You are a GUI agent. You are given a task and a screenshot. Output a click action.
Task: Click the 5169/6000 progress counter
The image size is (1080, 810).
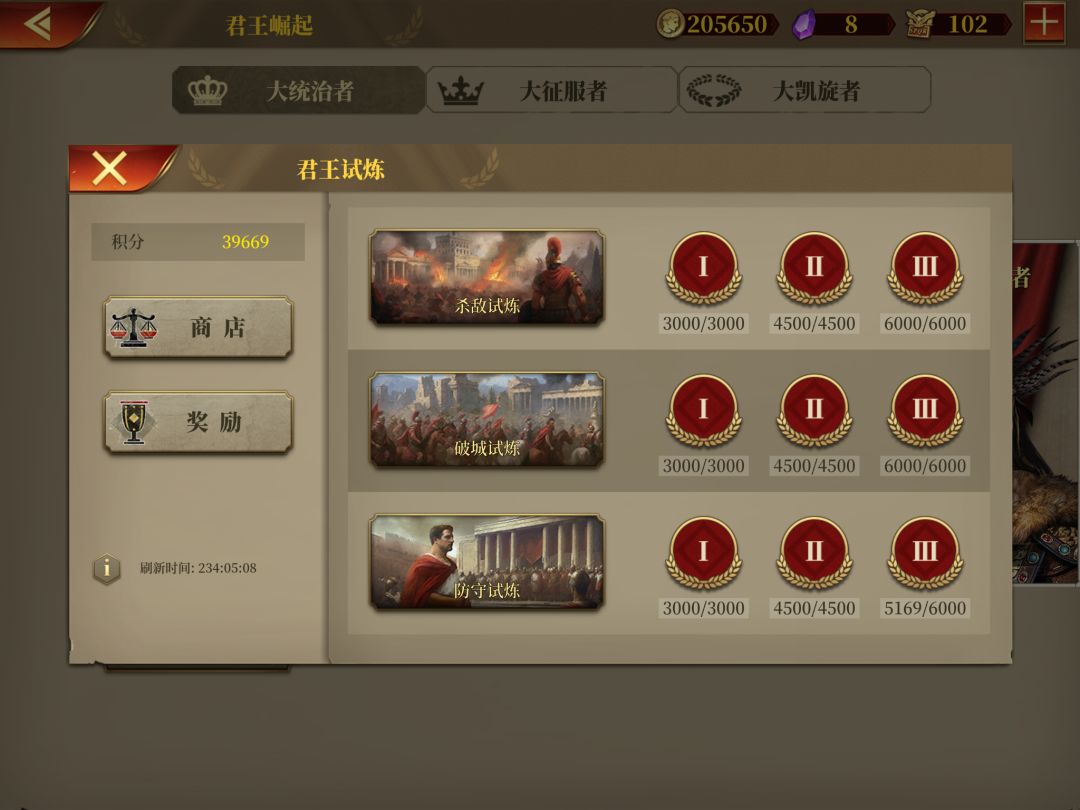tap(925, 608)
